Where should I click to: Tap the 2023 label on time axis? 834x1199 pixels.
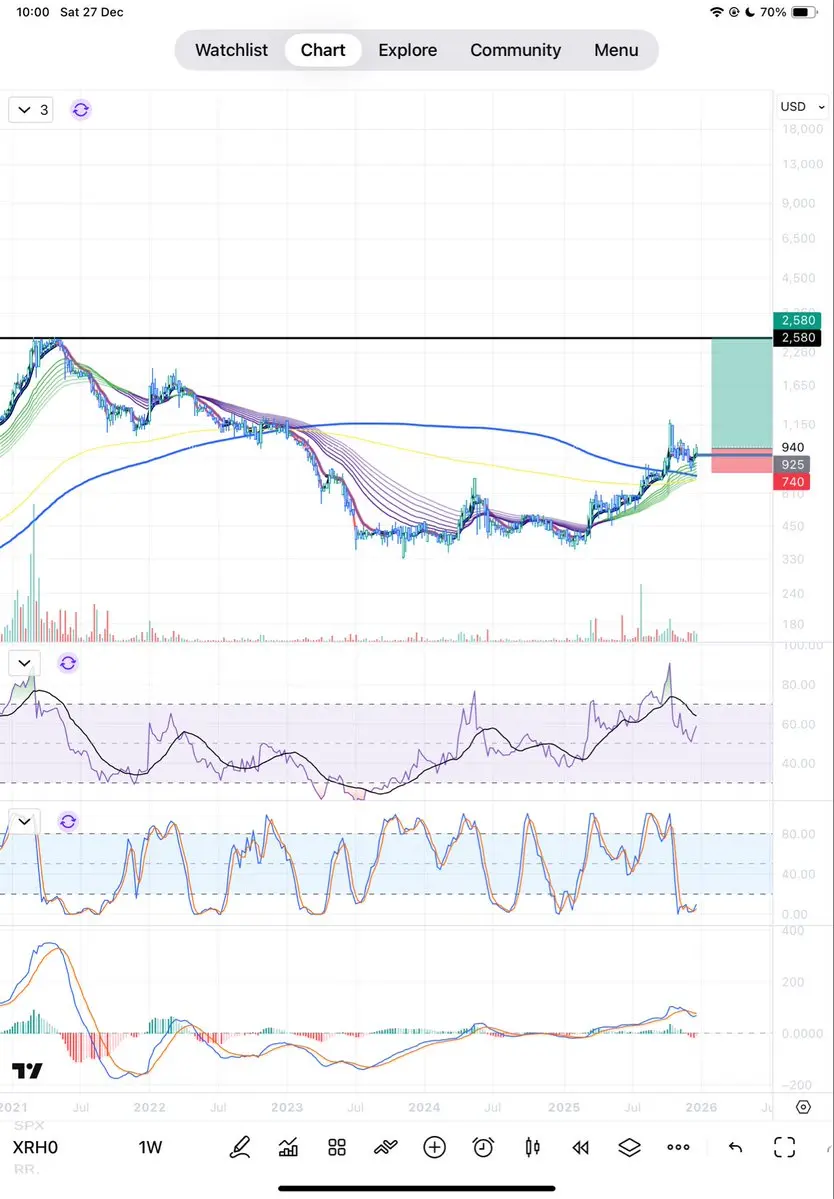pyautogui.click(x=287, y=1107)
